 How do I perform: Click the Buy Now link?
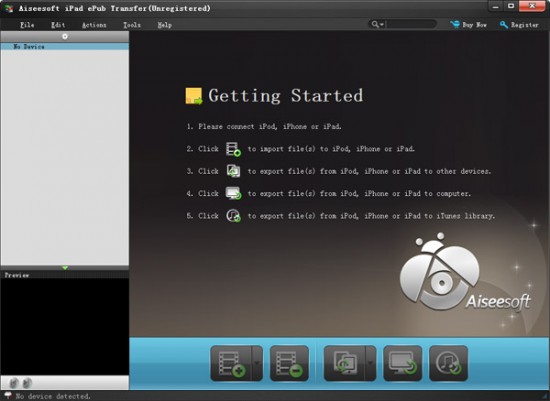(474, 25)
